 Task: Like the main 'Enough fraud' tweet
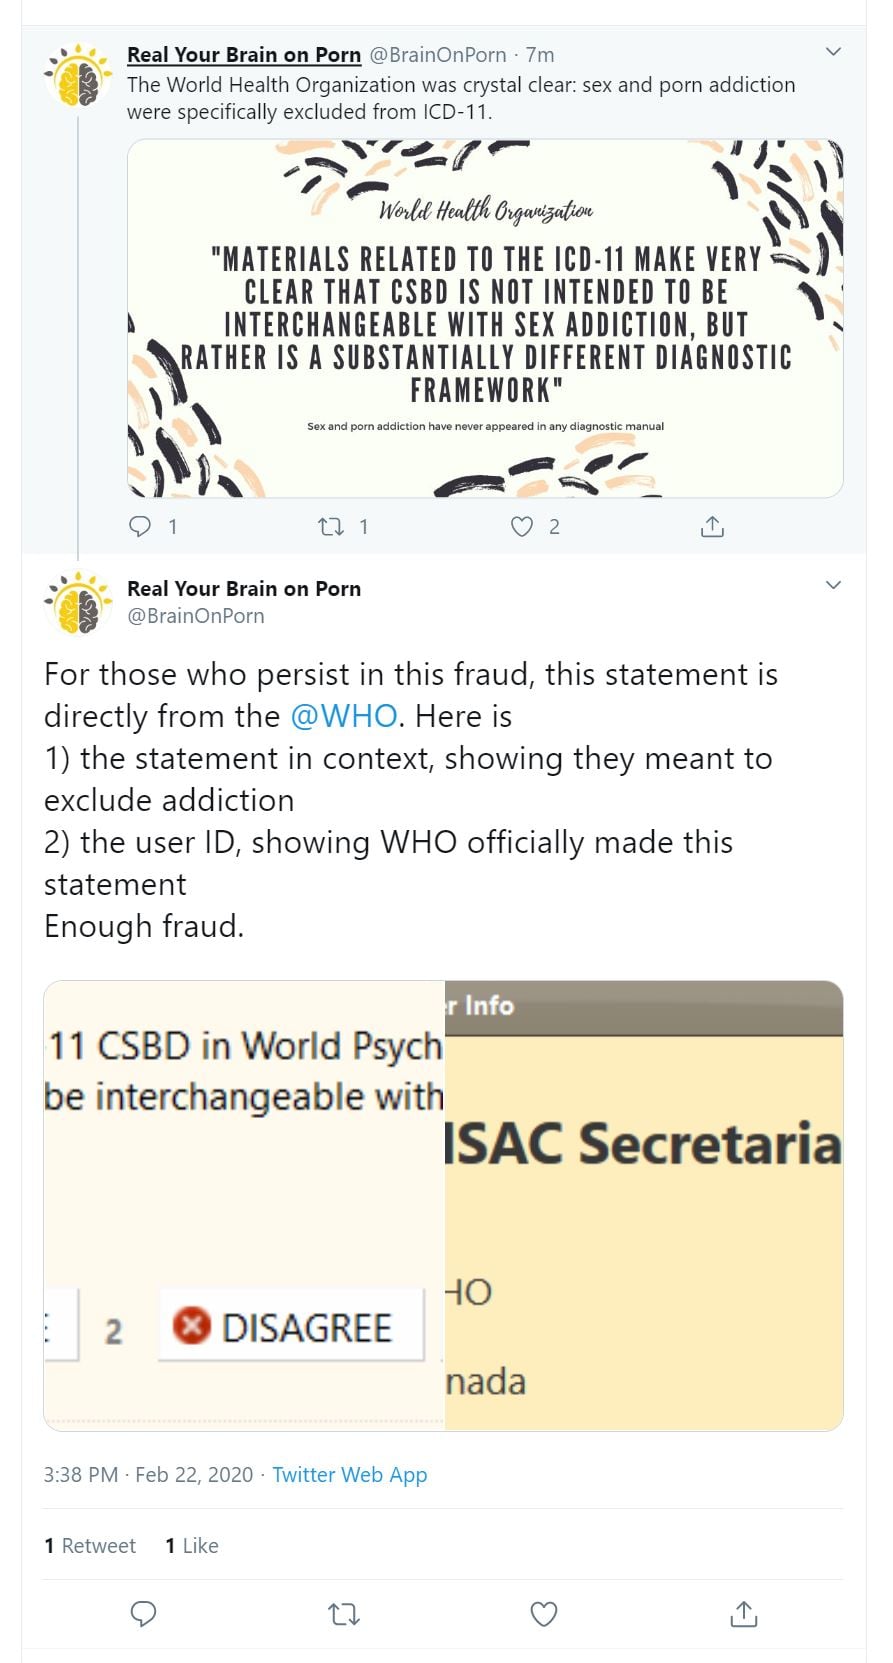[543, 1613]
